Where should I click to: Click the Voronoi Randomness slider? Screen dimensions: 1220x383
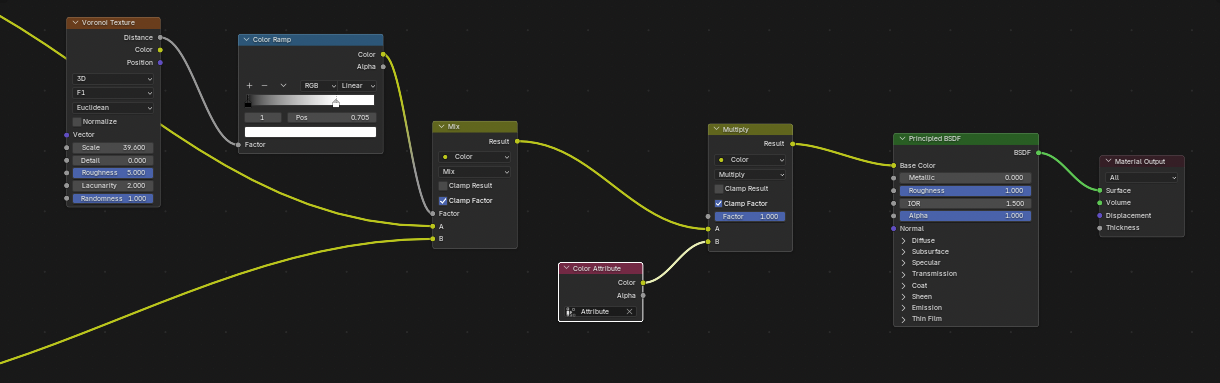(x=113, y=198)
